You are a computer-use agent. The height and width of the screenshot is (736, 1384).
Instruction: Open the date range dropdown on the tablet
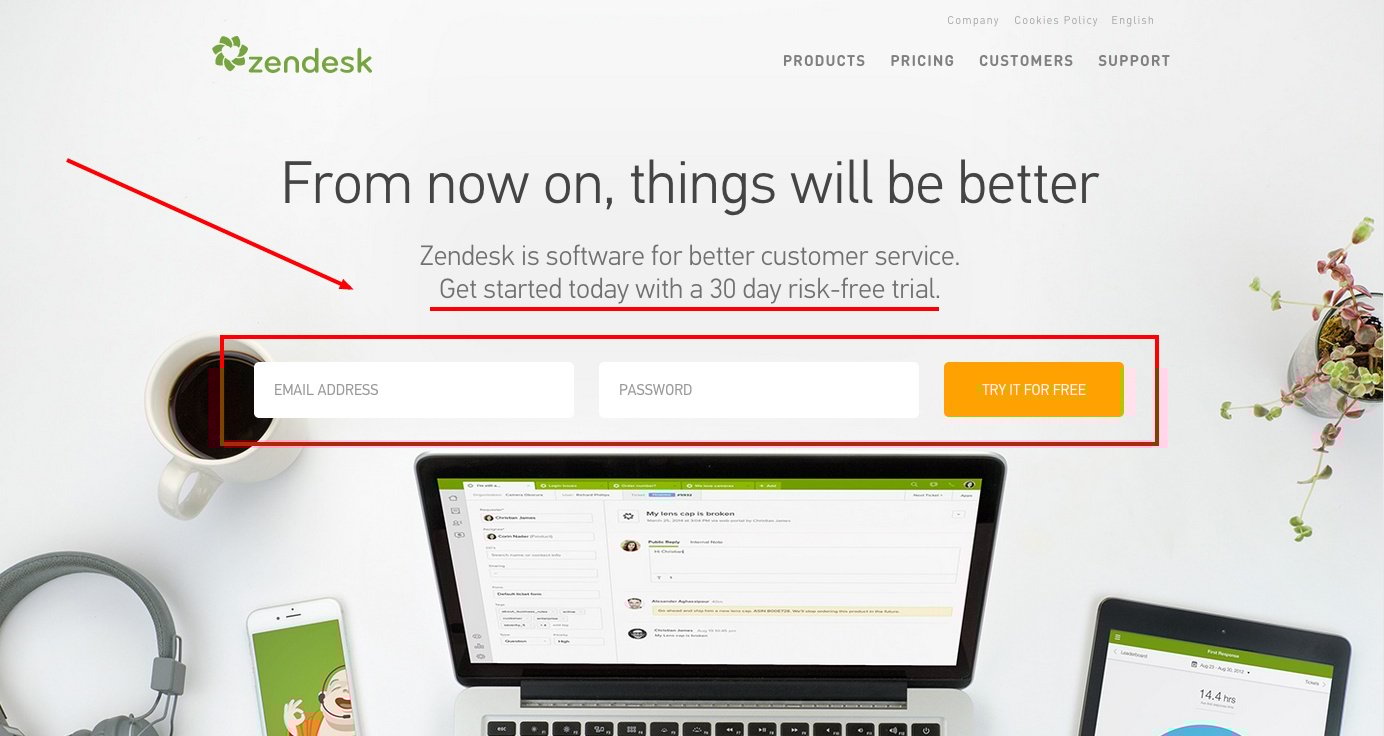pos(1219,668)
